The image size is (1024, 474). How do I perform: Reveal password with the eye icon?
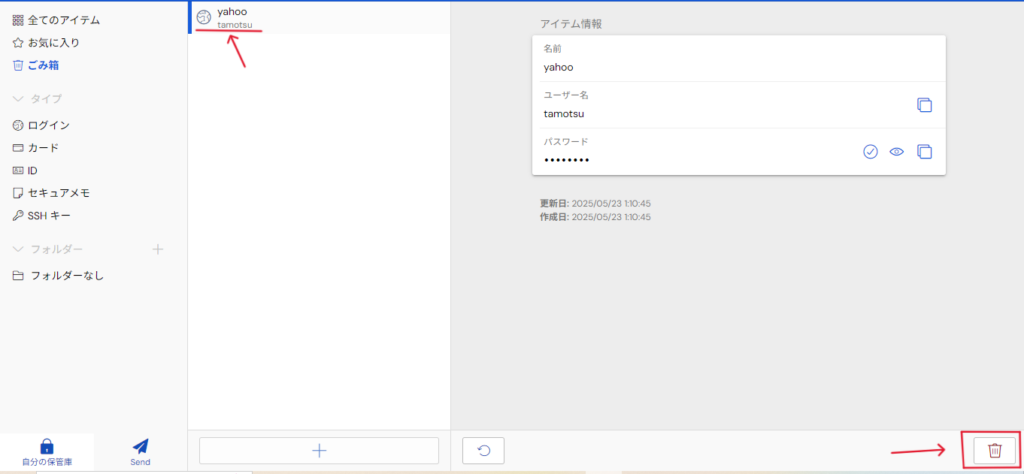[897, 151]
